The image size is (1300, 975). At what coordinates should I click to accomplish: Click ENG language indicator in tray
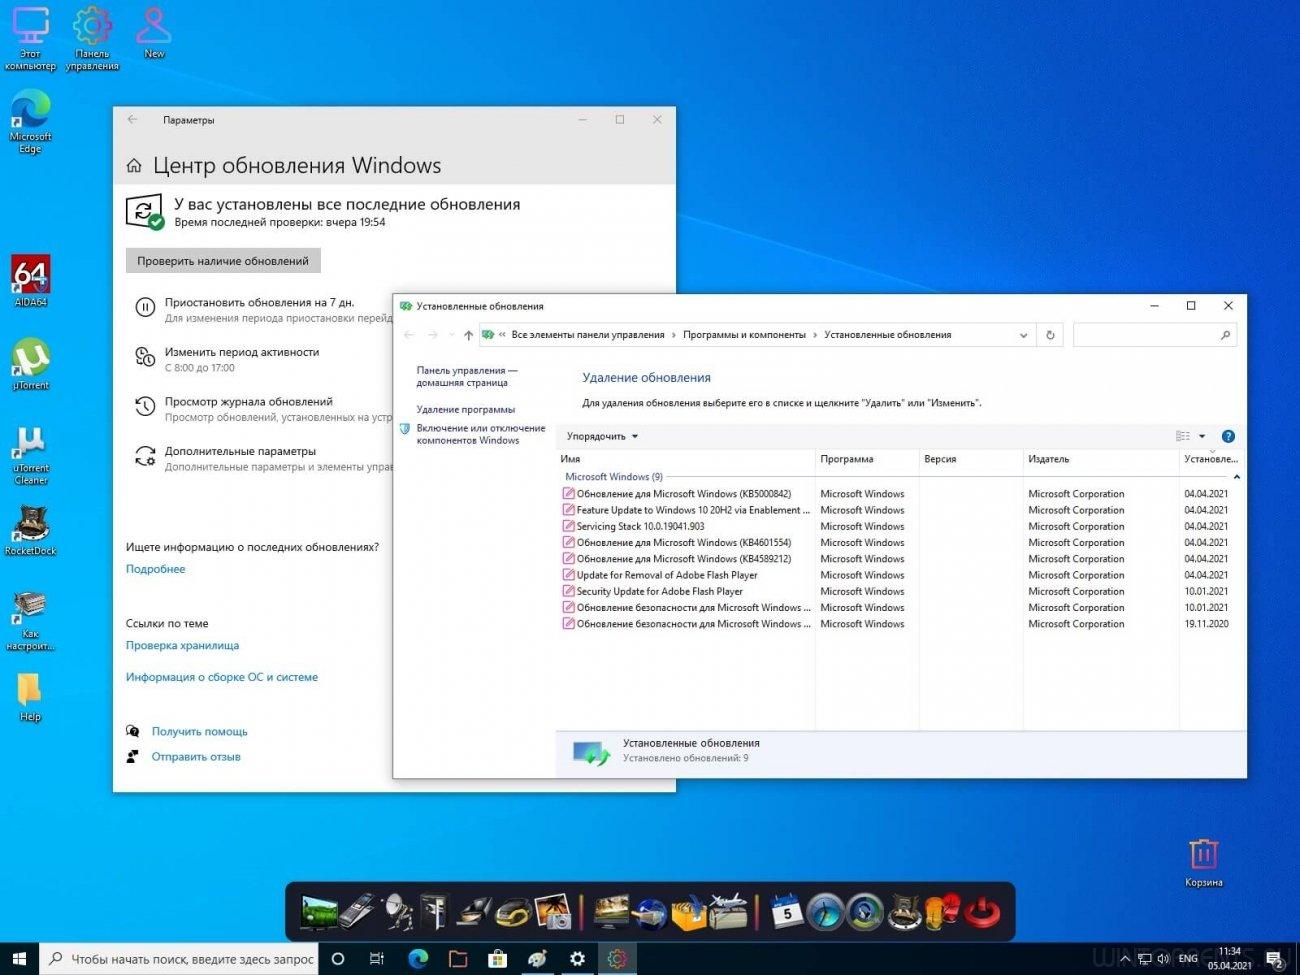coord(1188,959)
